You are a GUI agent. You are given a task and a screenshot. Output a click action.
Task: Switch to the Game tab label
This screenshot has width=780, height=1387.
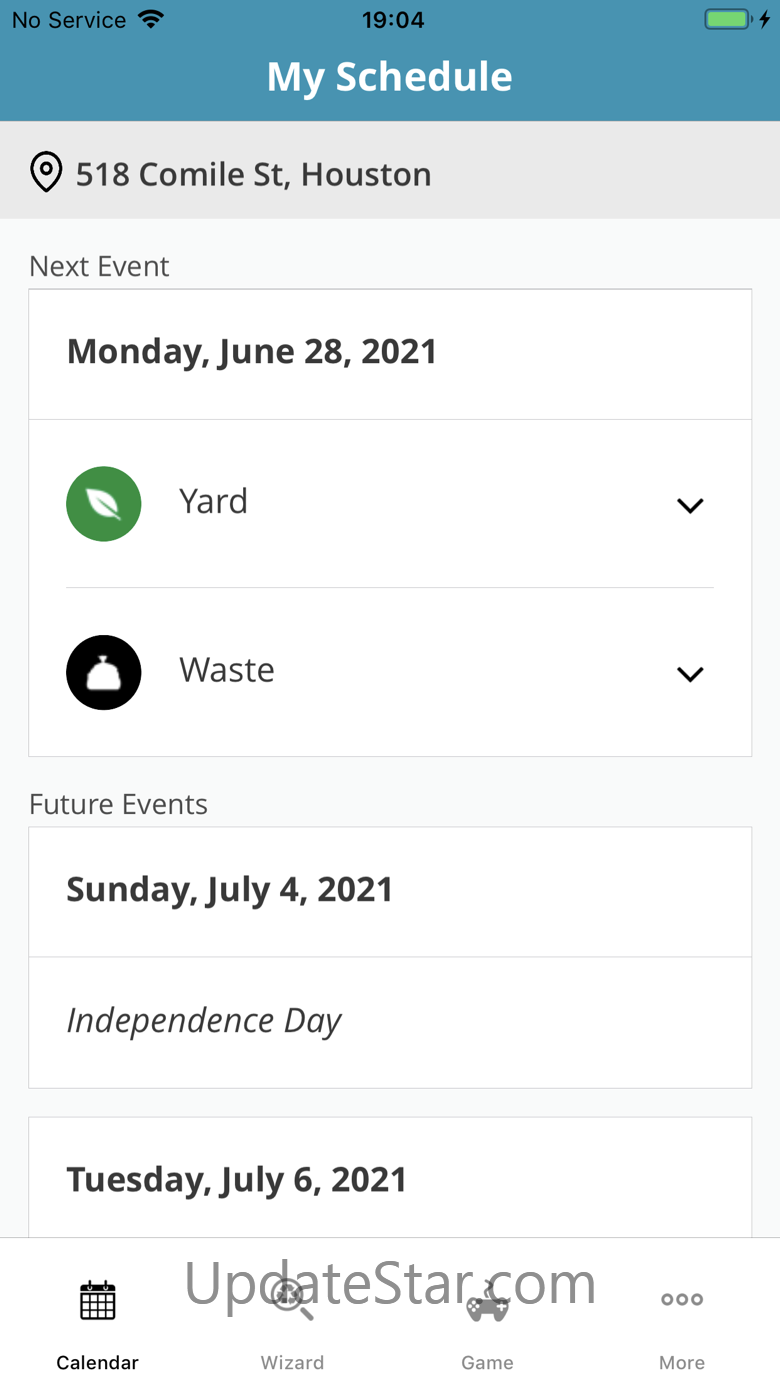[x=488, y=1363]
